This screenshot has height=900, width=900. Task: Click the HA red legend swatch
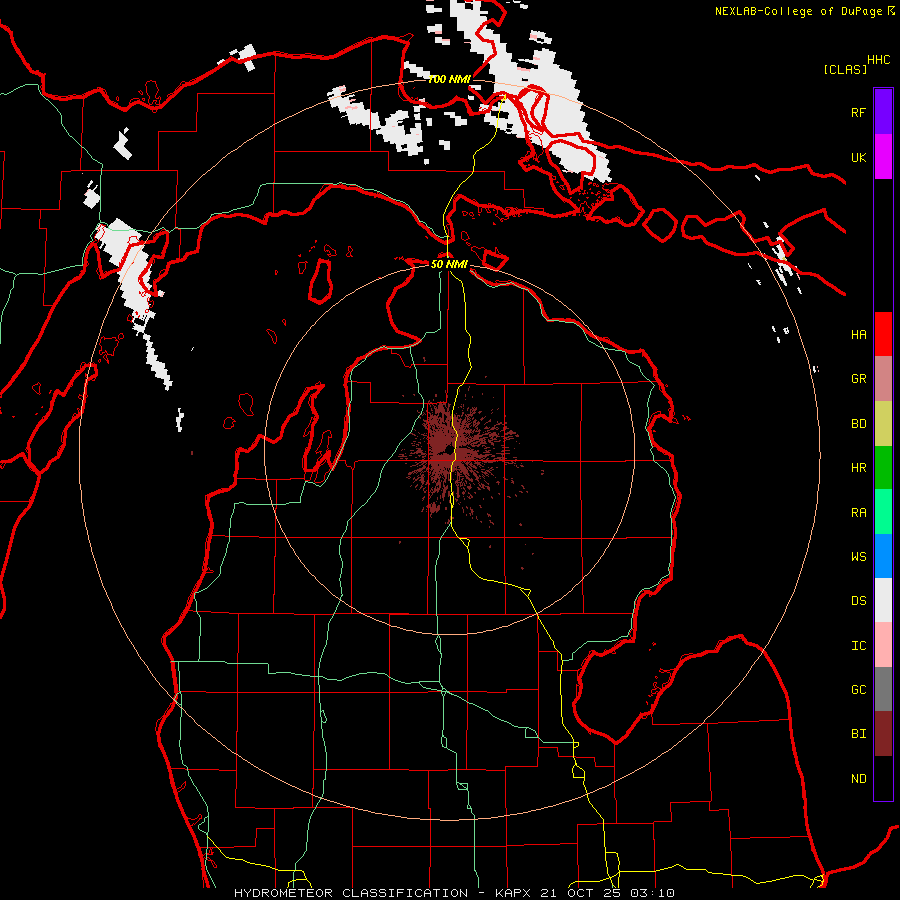pyautogui.click(x=883, y=334)
